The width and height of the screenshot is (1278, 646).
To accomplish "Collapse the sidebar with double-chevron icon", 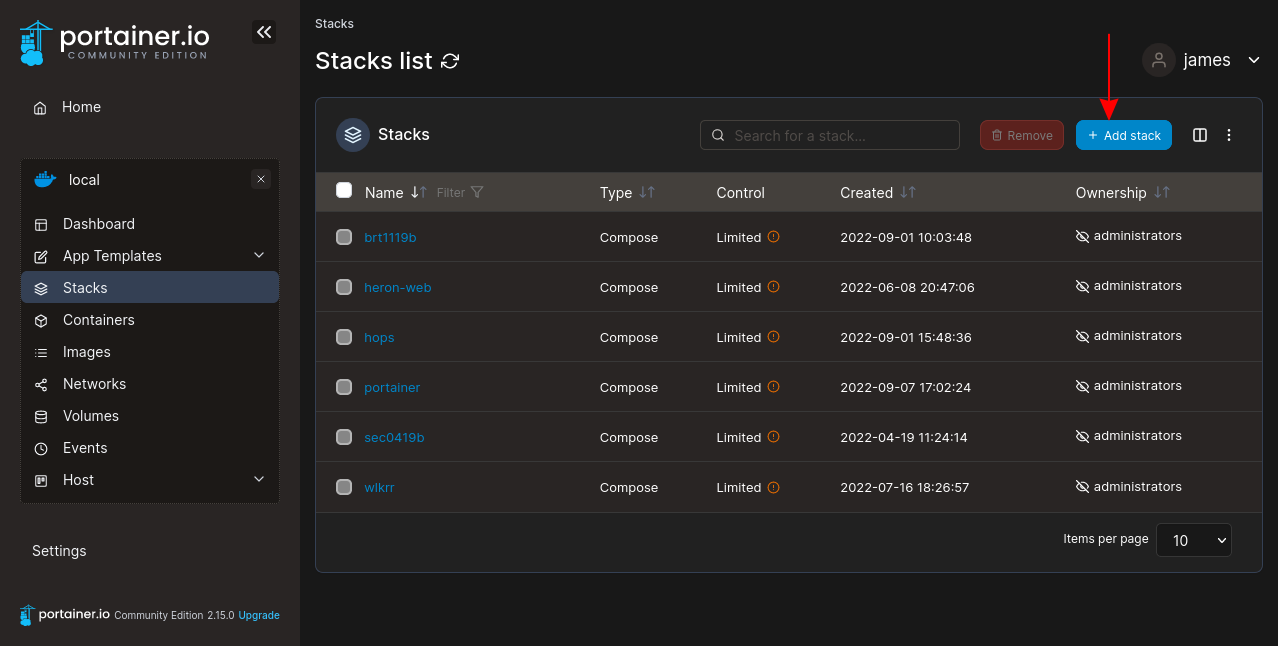I will [x=264, y=33].
